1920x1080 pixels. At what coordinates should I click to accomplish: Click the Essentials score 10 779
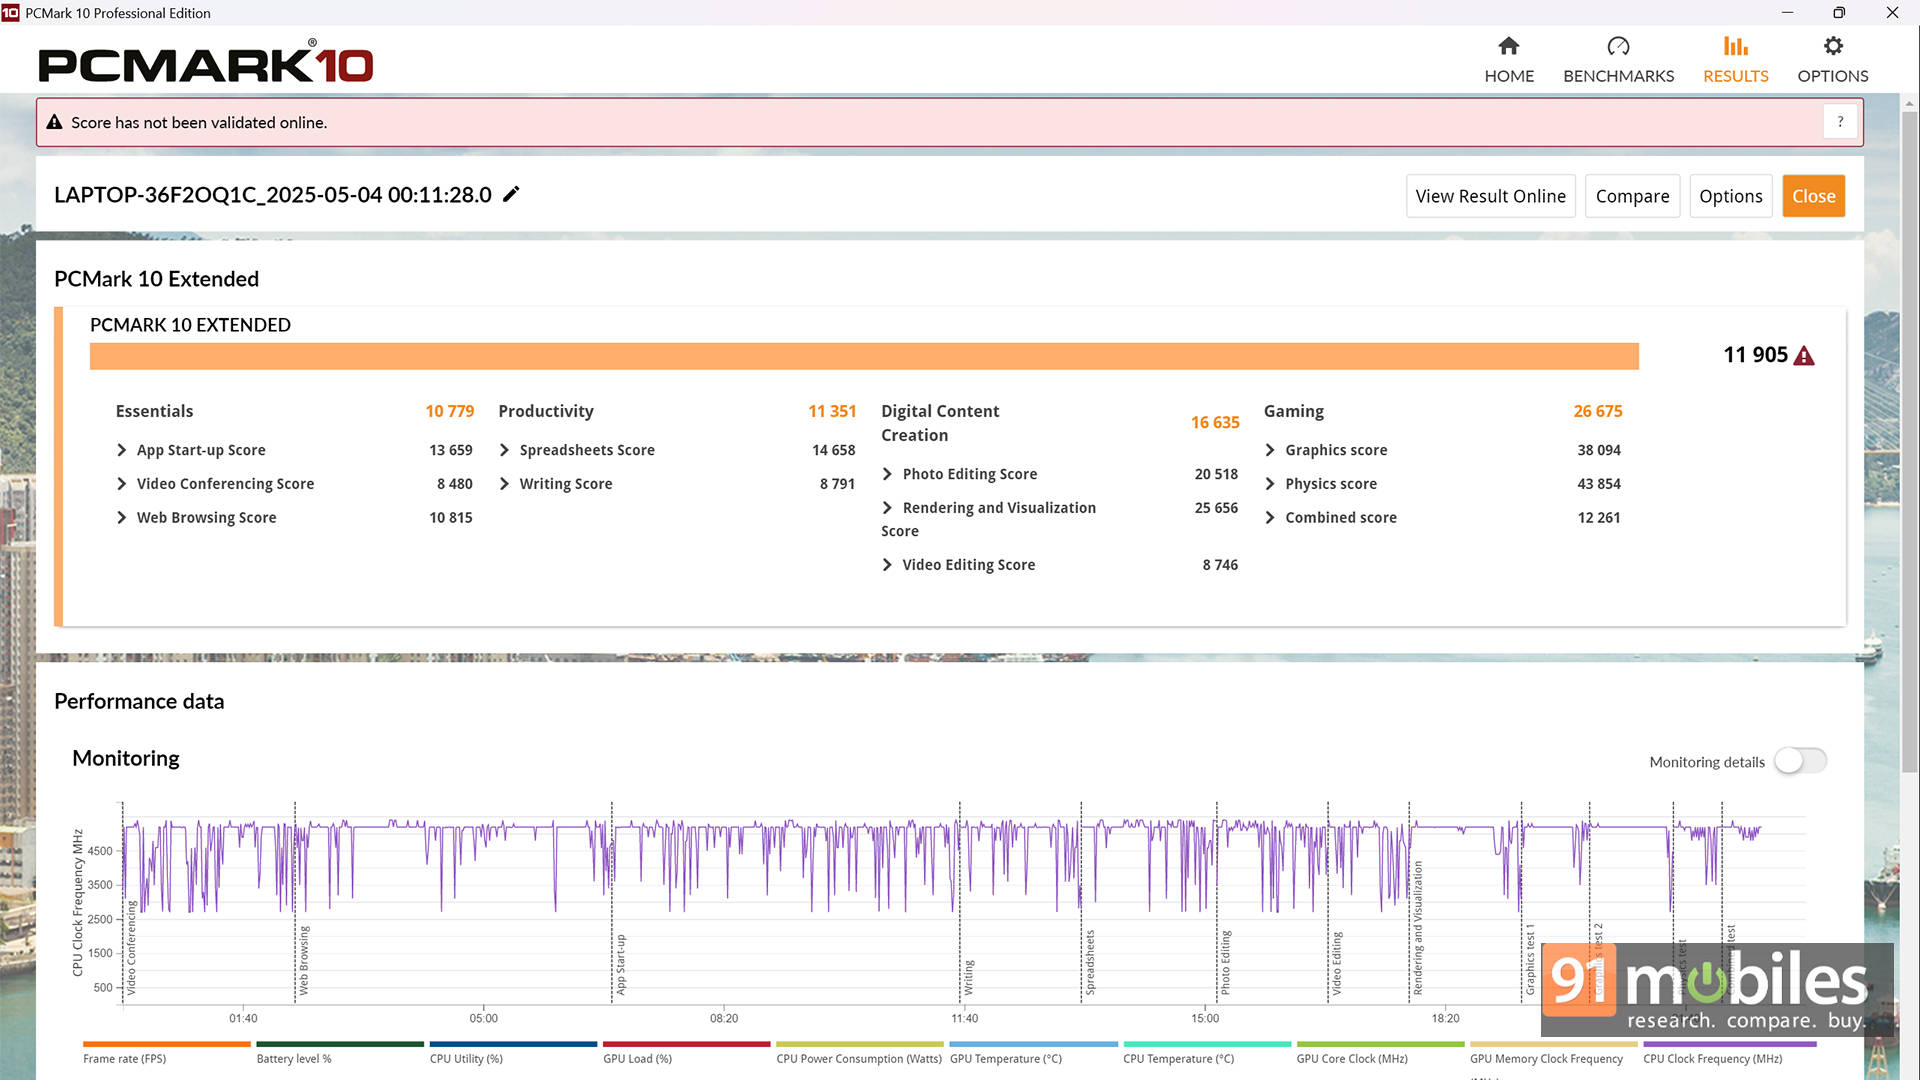click(449, 411)
